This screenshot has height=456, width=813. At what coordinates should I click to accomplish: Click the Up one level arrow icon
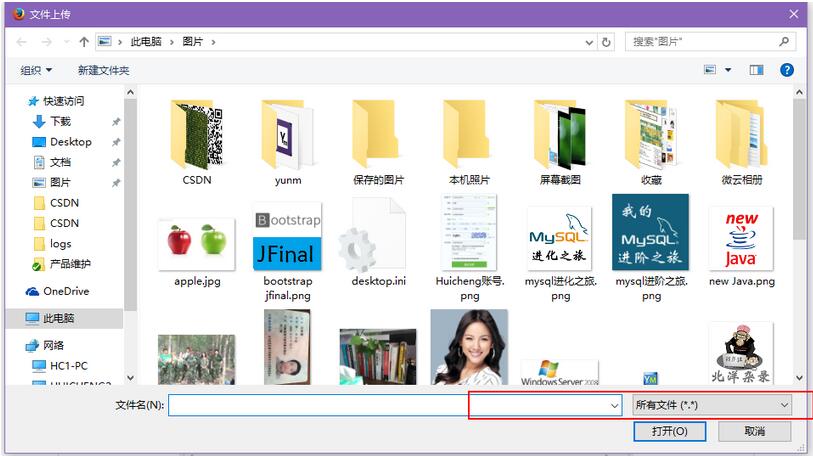(x=84, y=42)
